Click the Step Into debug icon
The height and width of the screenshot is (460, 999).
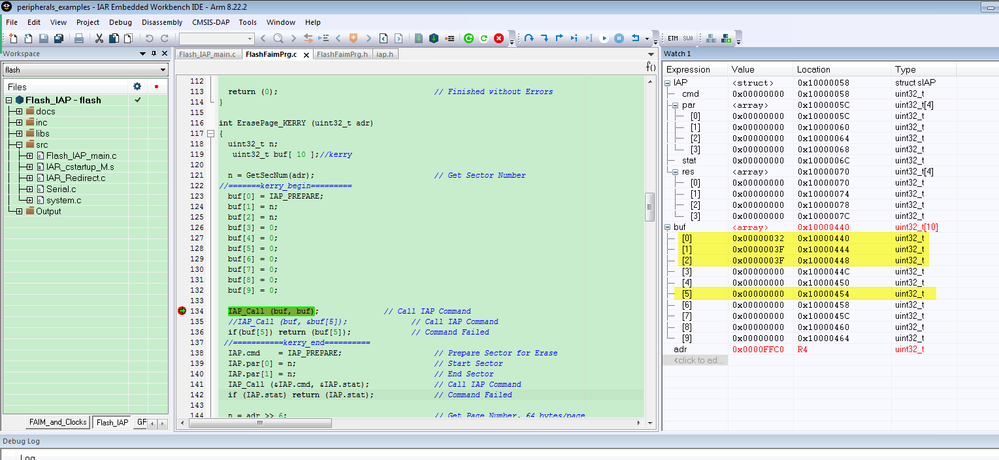pyautogui.click(x=543, y=38)
